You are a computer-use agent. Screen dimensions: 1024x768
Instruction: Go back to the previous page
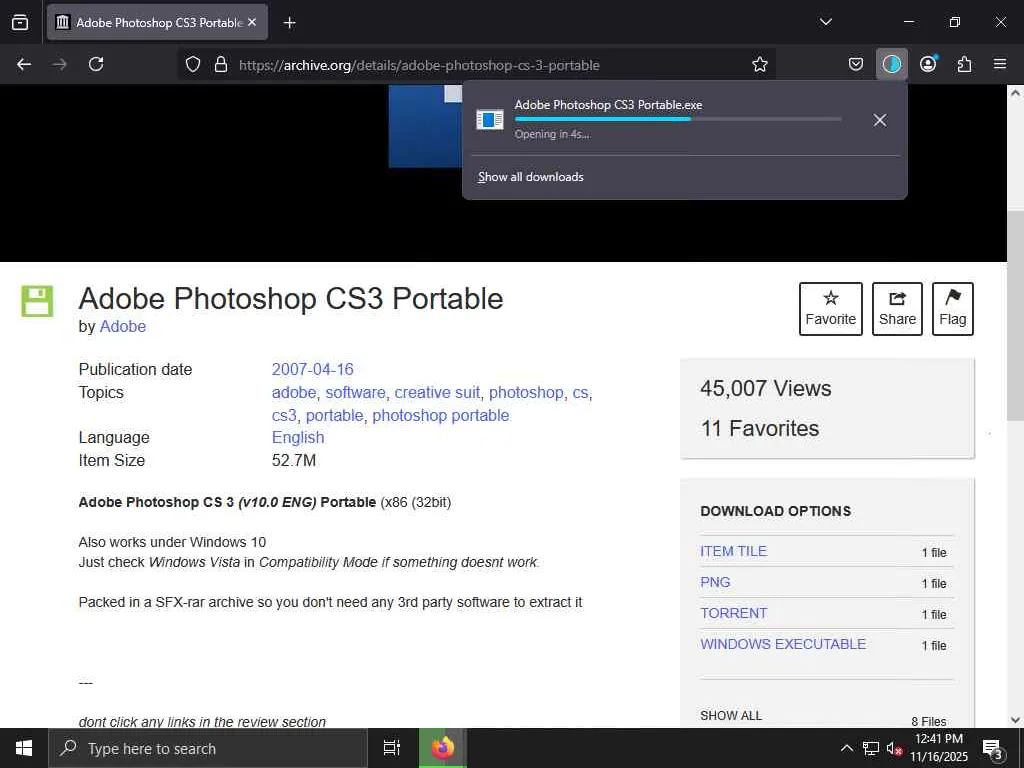click(x=24, y=64)
